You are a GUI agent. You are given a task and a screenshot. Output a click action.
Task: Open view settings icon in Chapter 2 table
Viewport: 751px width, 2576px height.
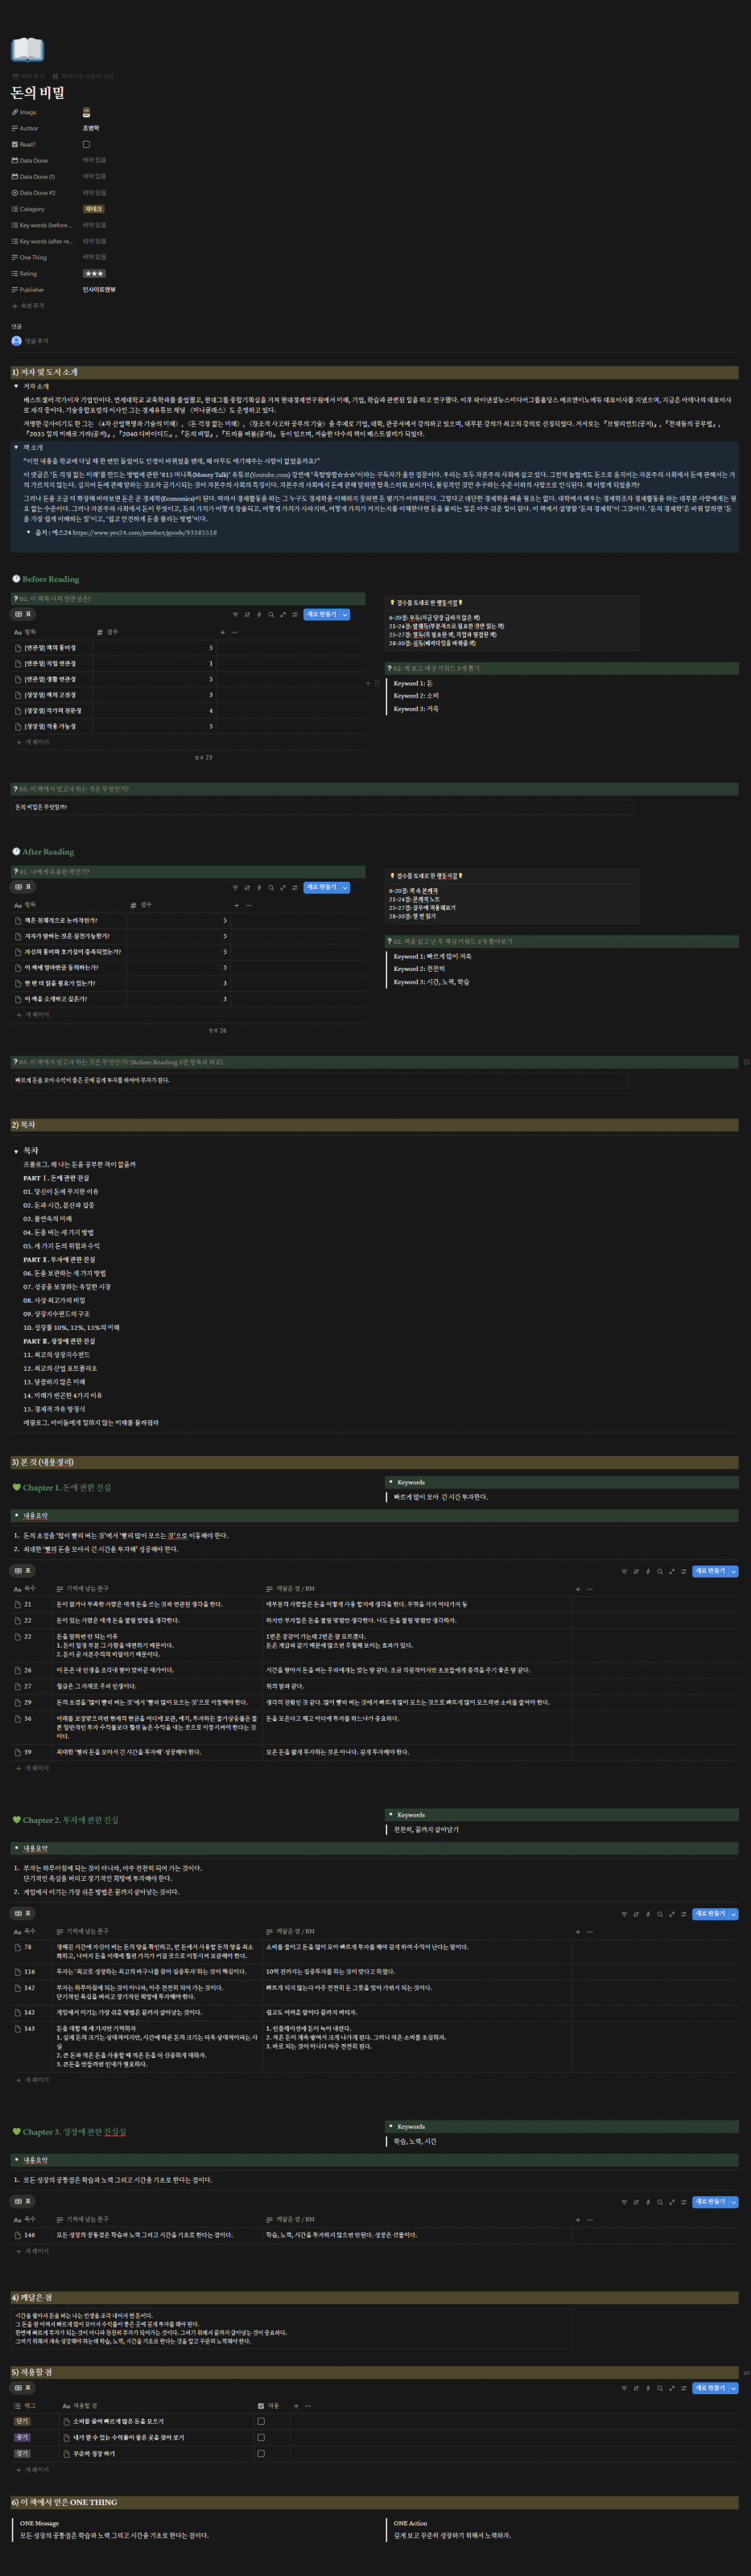(x=683, y=1914)
